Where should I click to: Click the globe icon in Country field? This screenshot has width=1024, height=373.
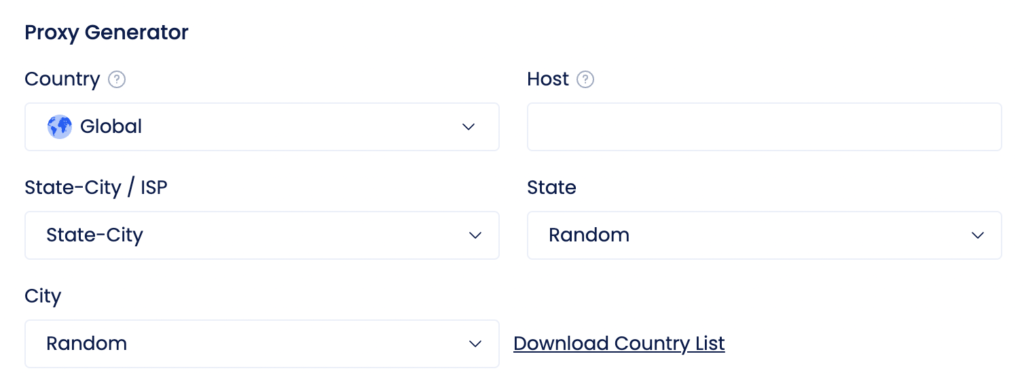coord(59,127)
